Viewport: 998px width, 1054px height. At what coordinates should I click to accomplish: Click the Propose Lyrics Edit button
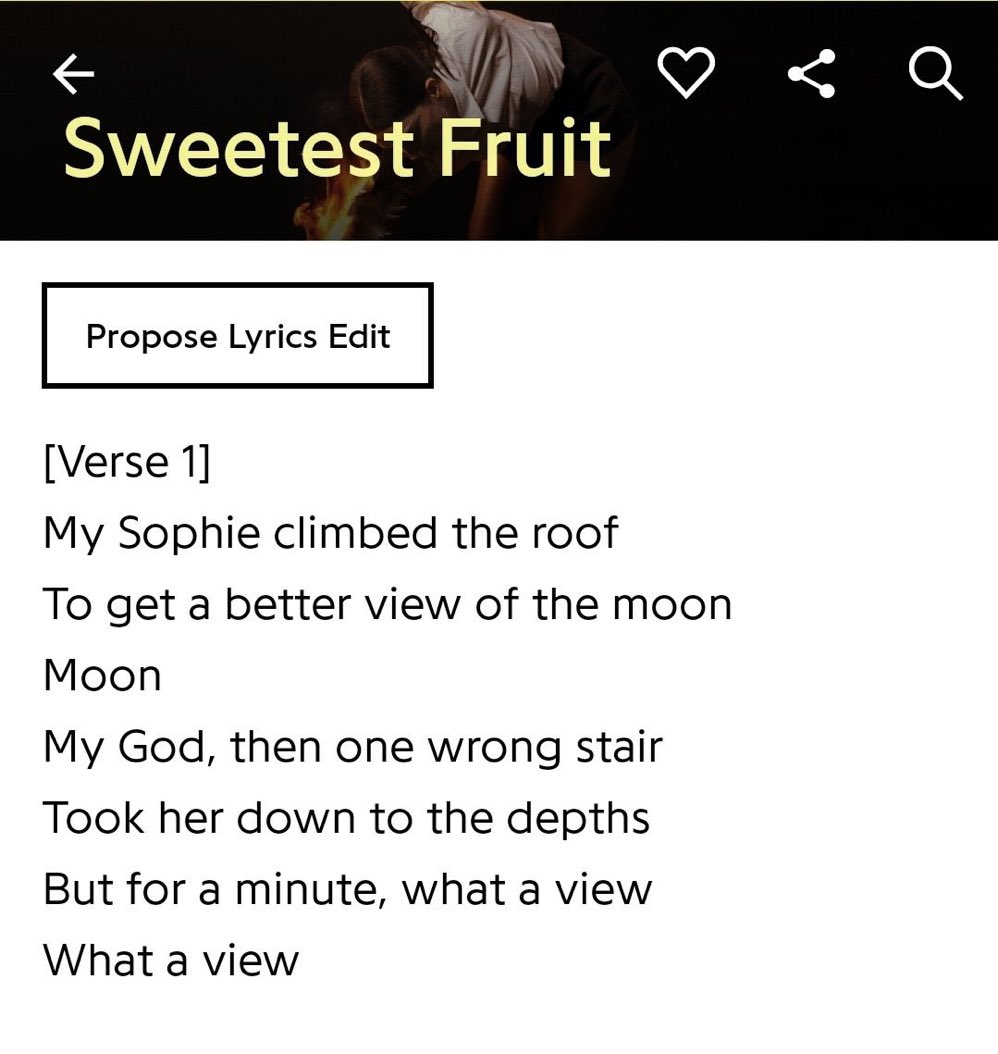click(x=237, y=335)
